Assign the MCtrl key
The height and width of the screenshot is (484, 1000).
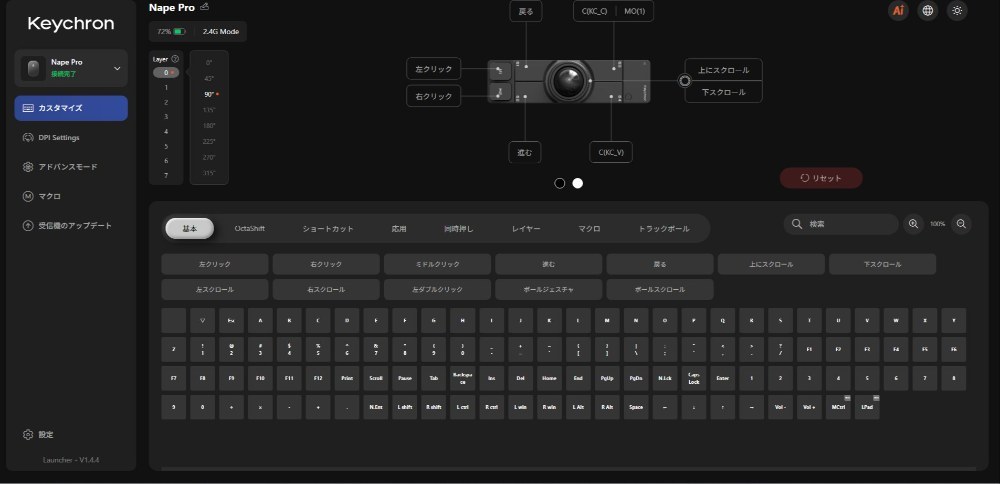(x=838, y=407)
